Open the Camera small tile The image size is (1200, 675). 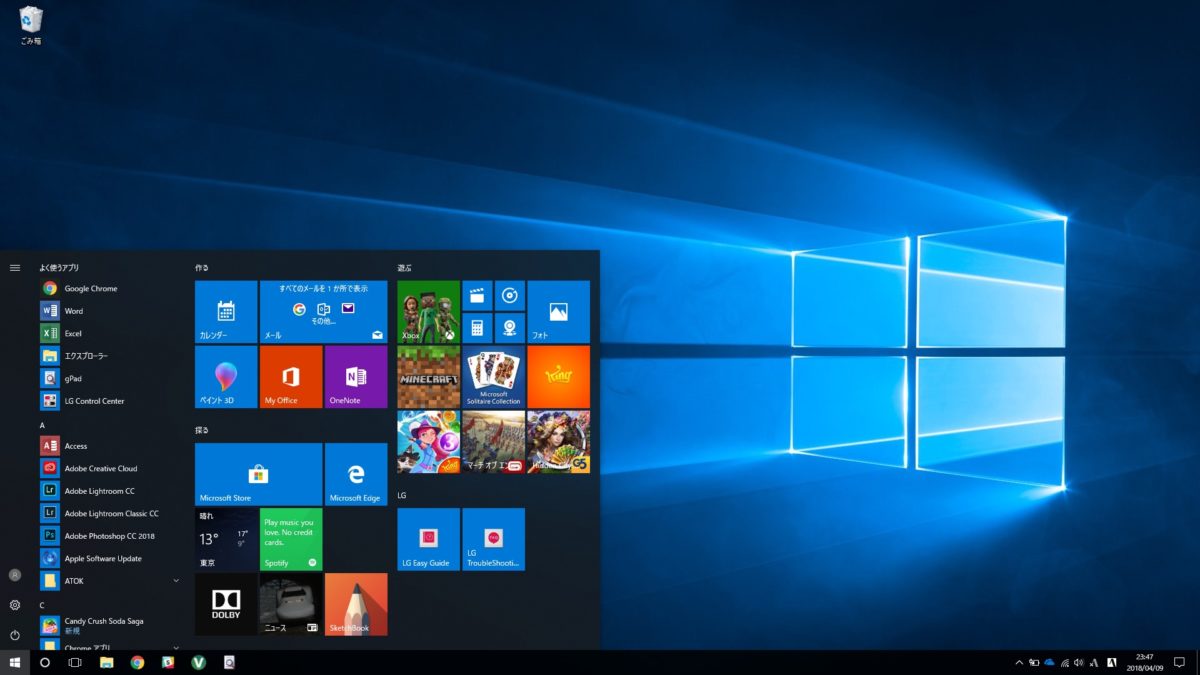pyautogui.click(x=510, y=328)
